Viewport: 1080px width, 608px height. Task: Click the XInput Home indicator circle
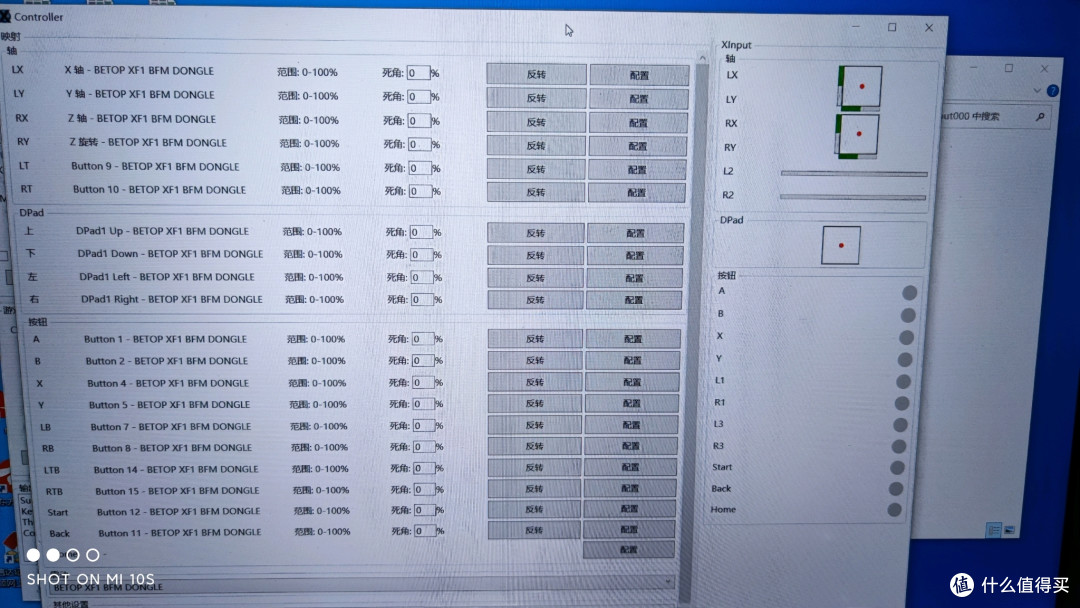point(894,510)
